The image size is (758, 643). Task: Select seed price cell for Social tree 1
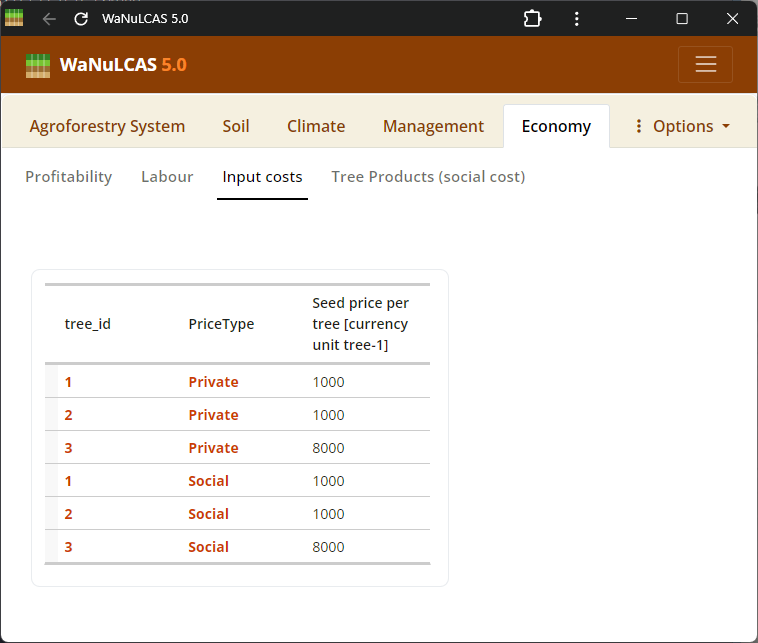[329, 481]
